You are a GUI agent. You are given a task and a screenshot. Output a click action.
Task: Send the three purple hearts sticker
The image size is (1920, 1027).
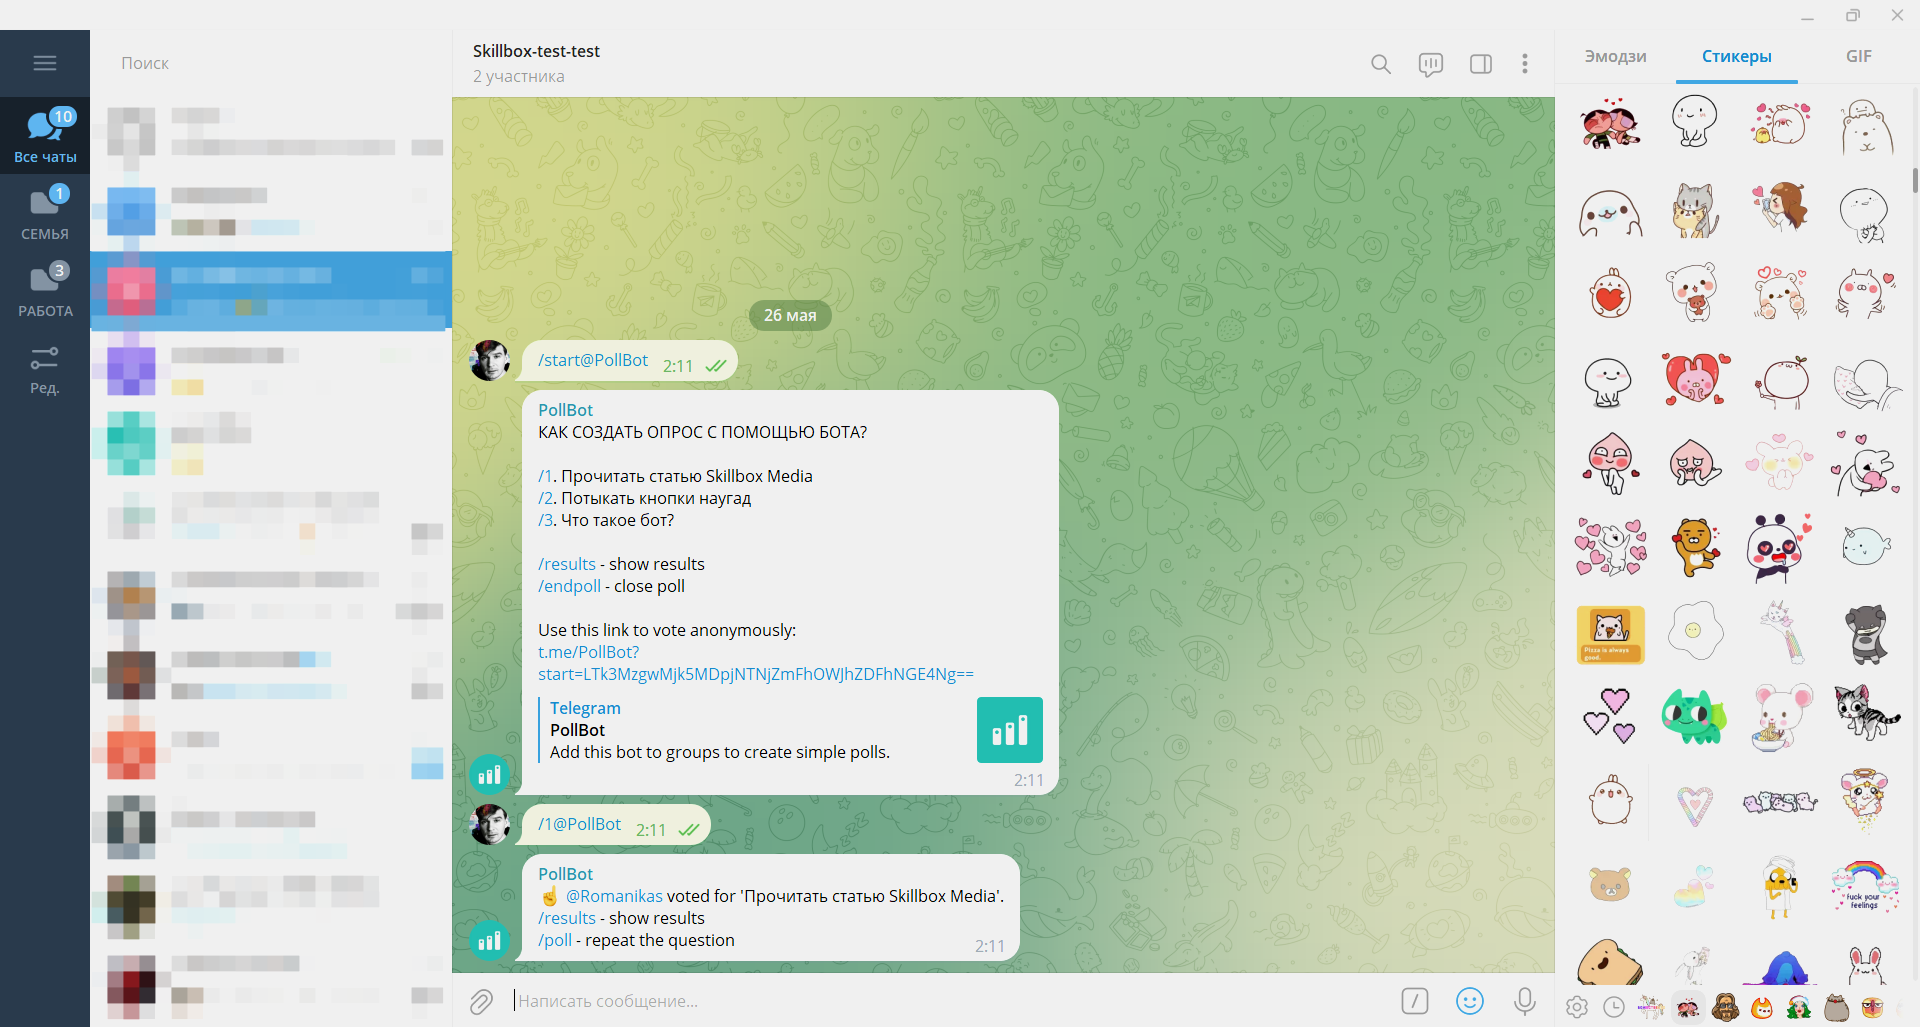[x=1610, y=715]
